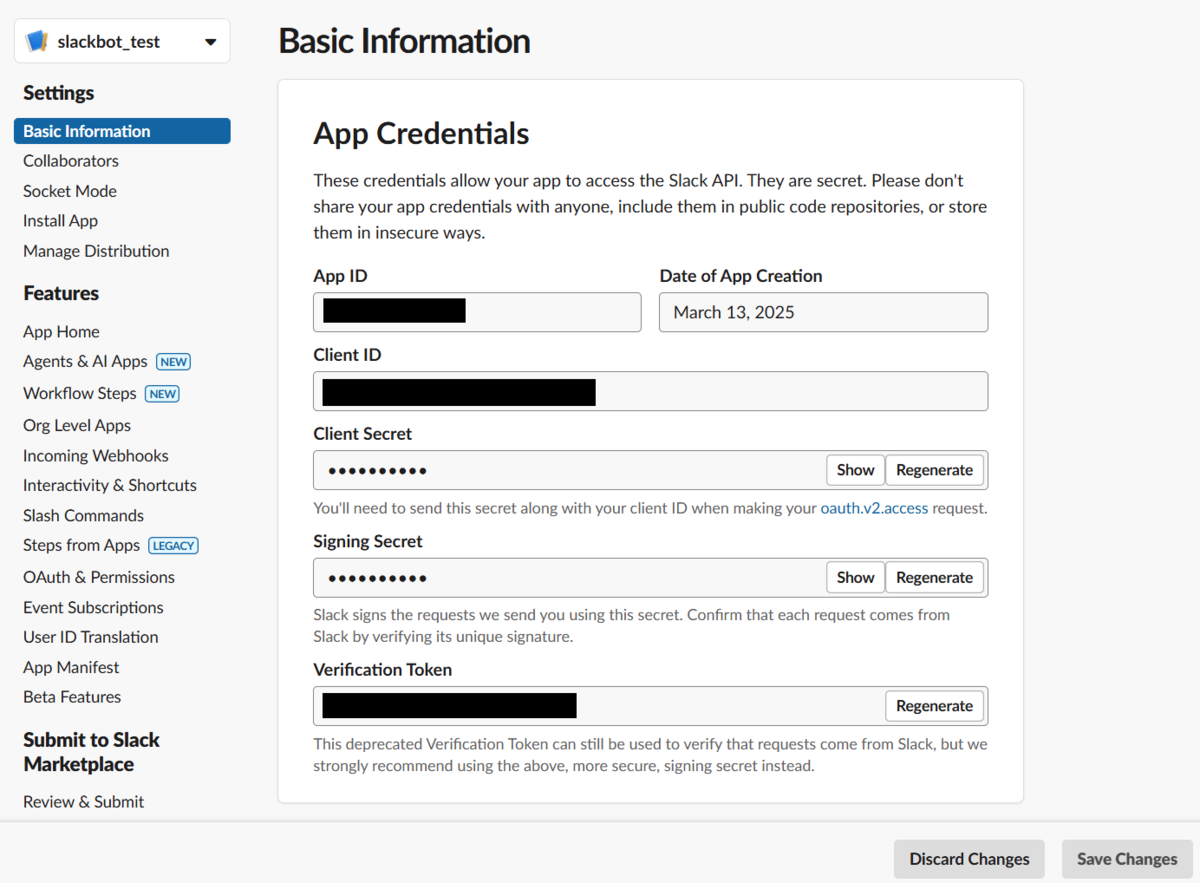Select Basic Information in sidebar
Screen dimensions: 1200x883
point(122,131)
